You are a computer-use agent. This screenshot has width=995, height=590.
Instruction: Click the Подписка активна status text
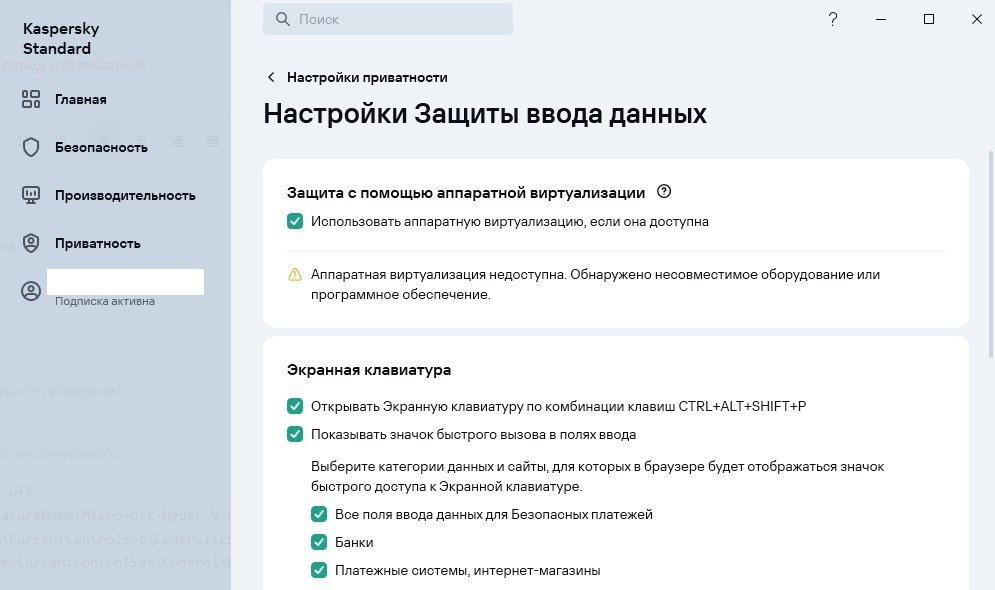(105, 301)
